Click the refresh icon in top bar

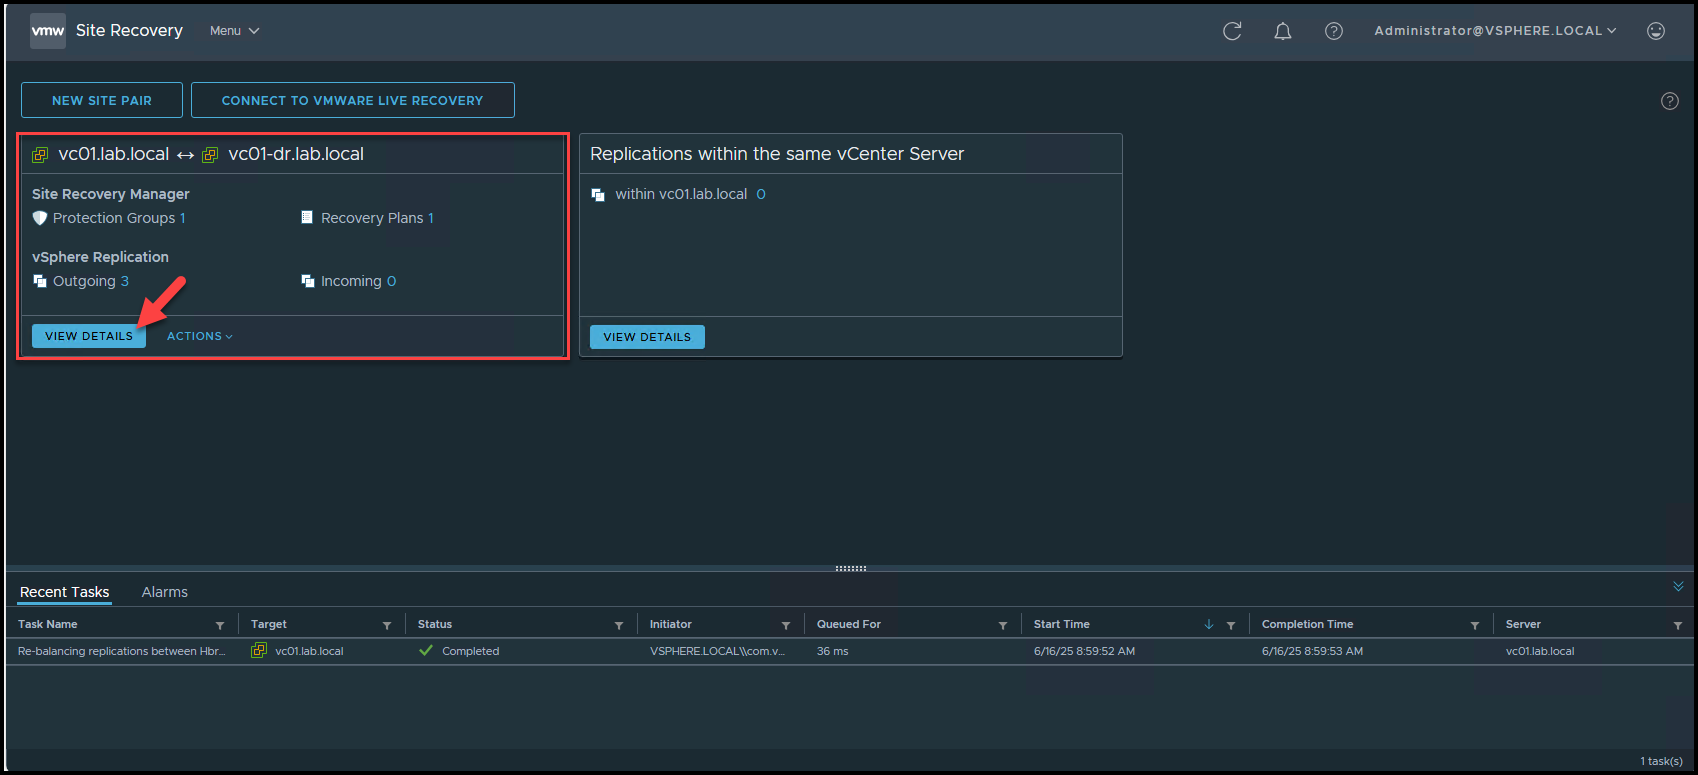(x=1232, y=31)
